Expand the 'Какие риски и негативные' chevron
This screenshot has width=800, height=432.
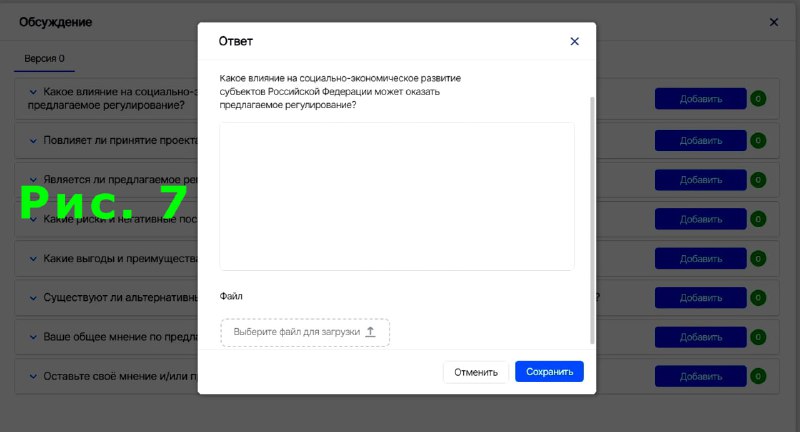pos(33,219)
